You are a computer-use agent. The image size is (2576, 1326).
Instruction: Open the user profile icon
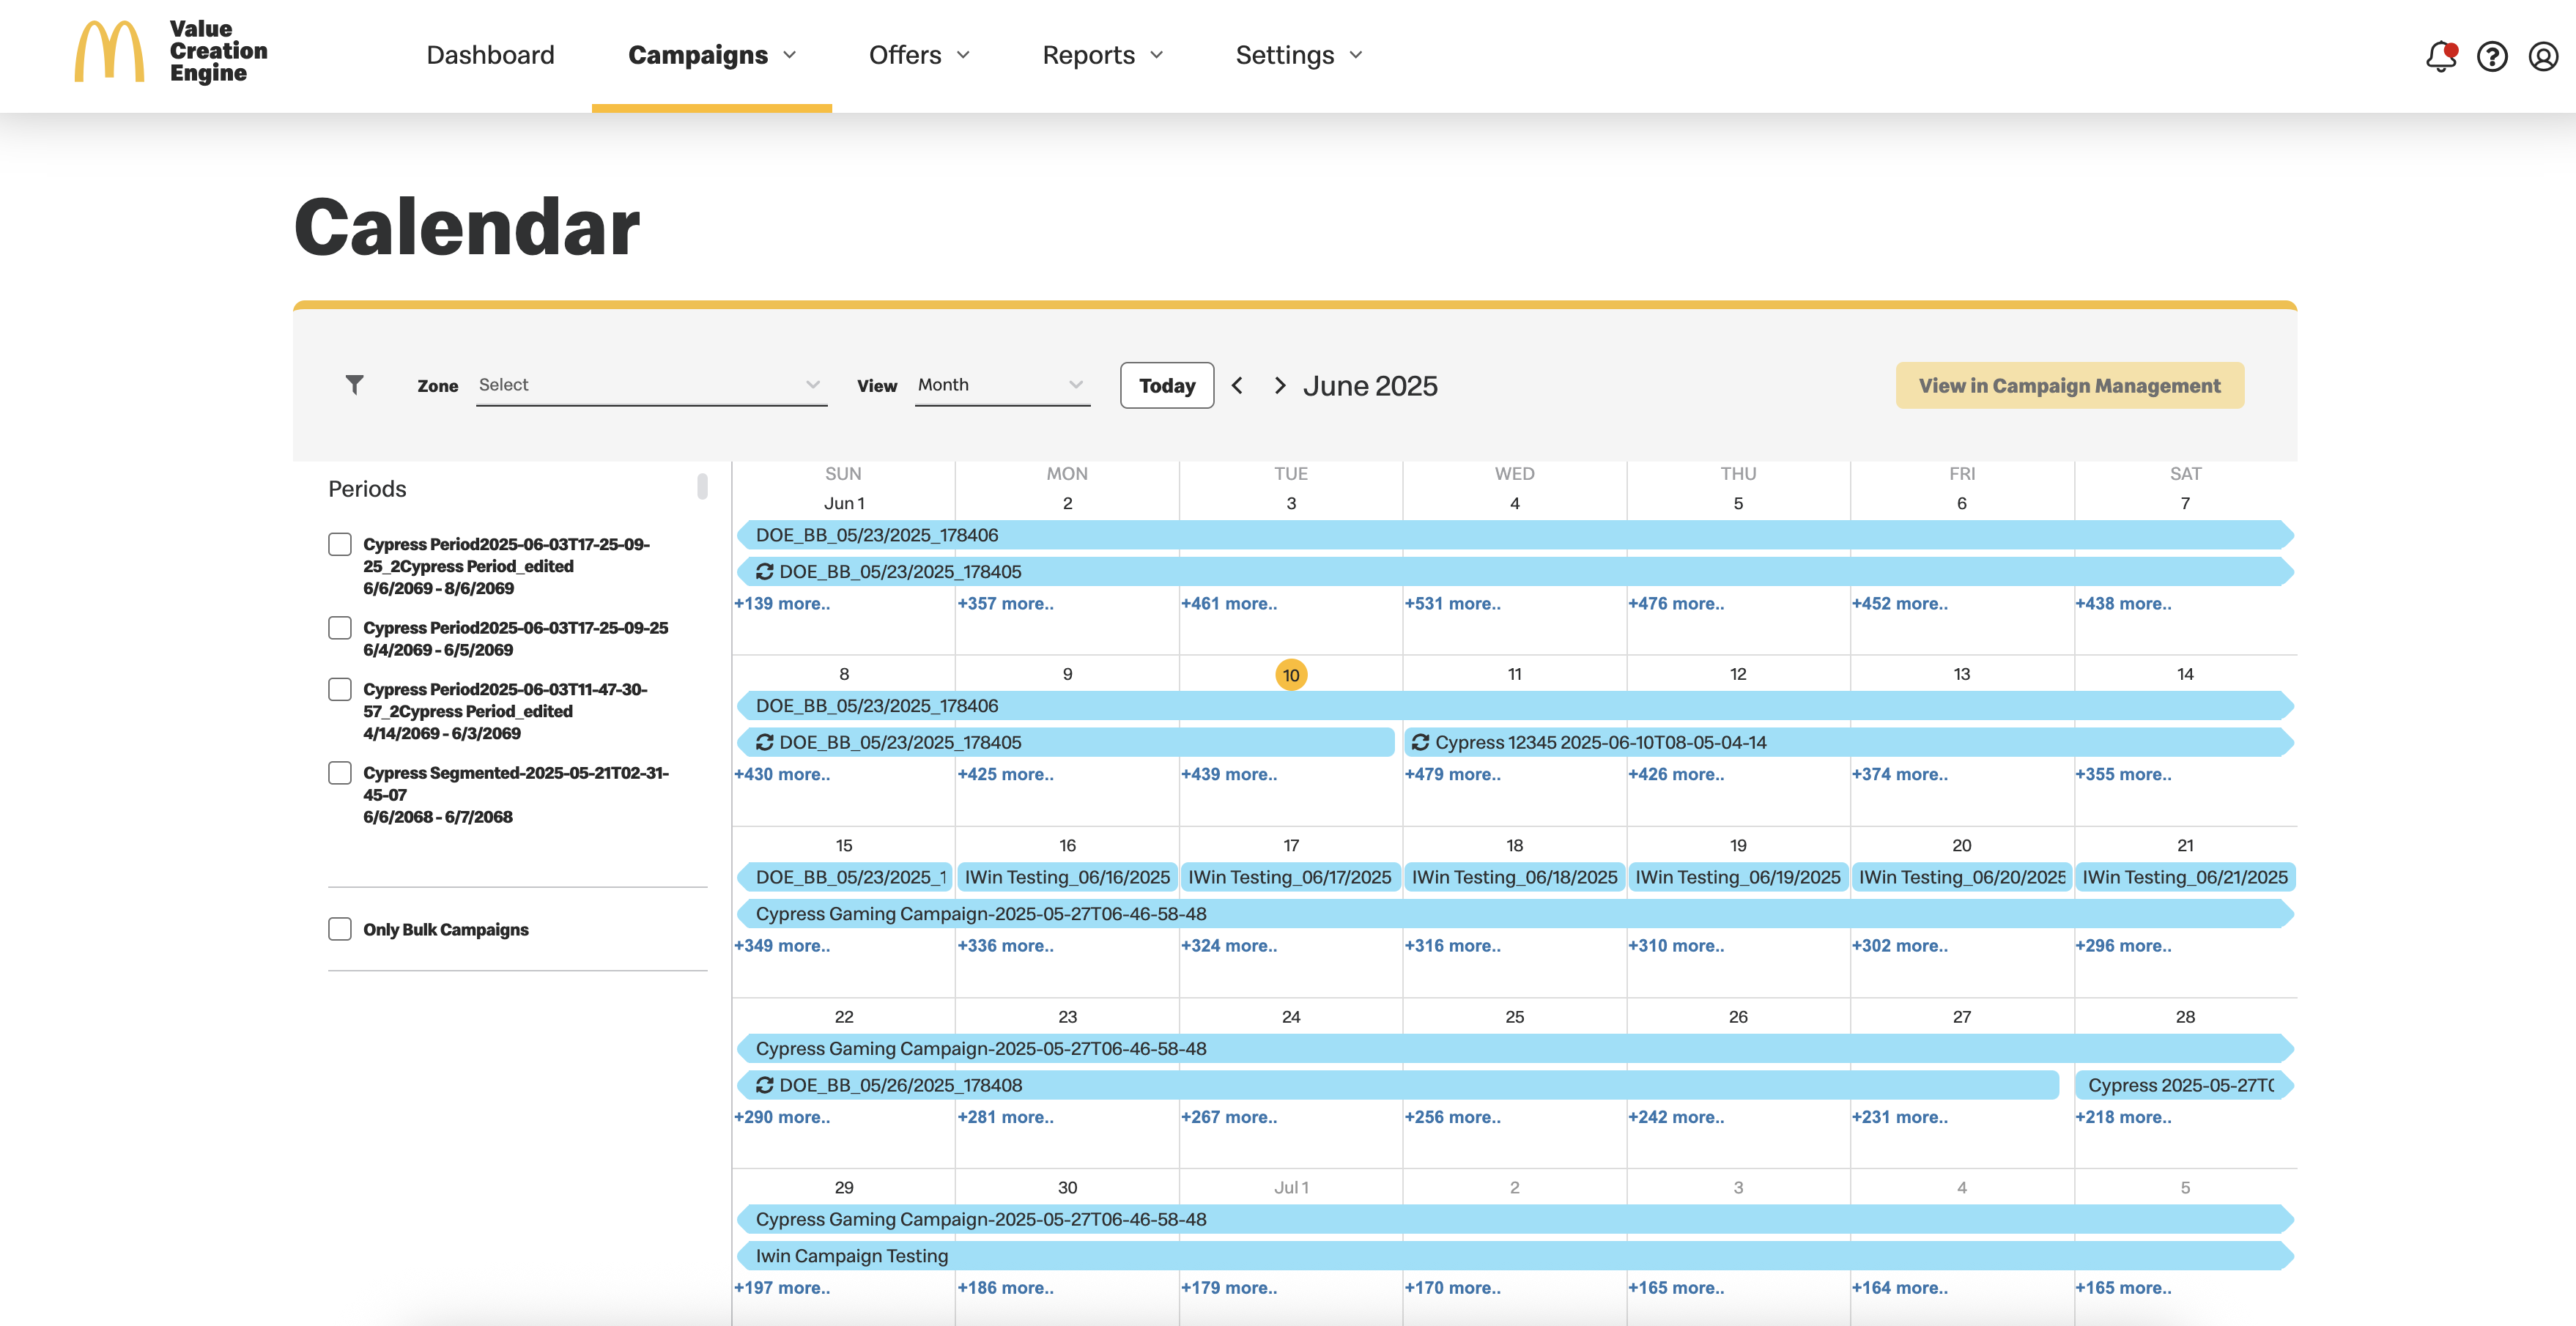coord(2543,56)
